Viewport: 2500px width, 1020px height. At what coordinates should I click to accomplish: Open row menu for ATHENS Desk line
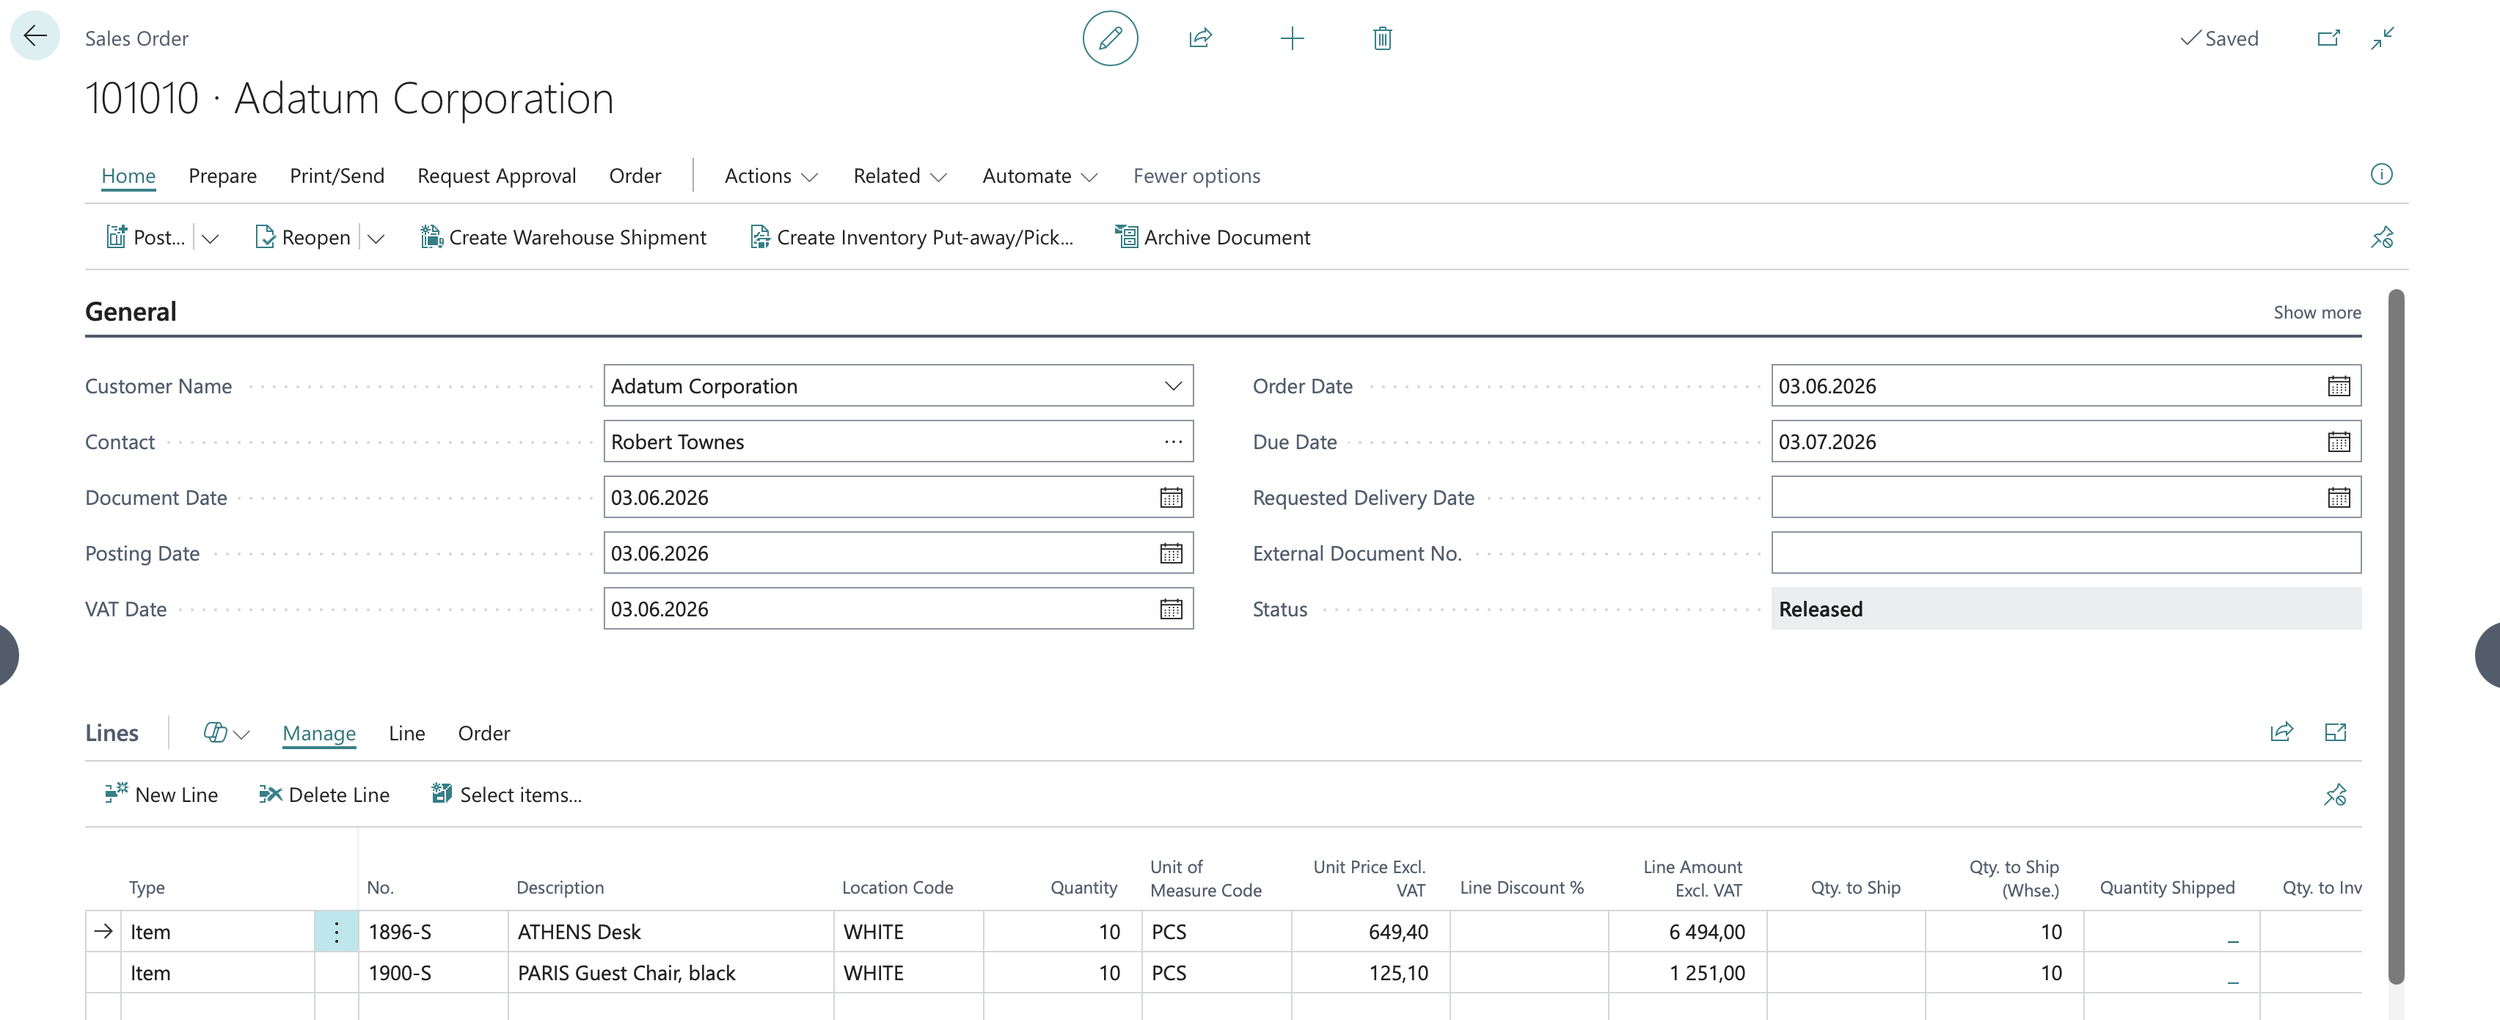click(x=336, y=932)
